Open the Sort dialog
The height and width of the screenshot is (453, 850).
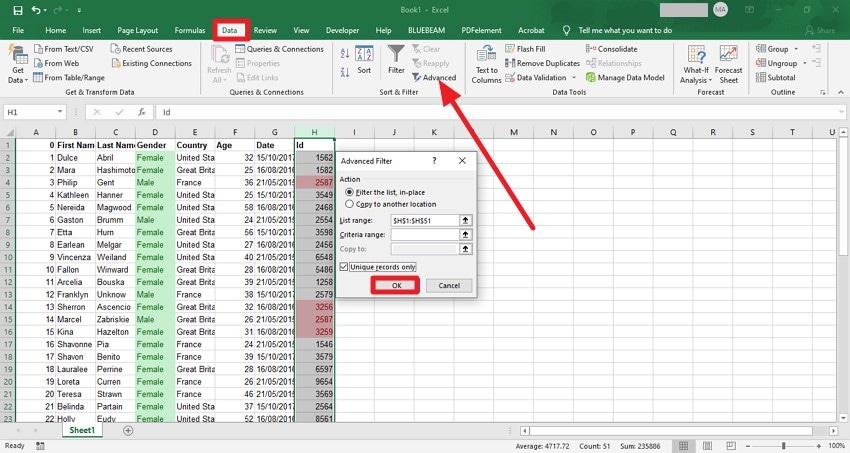click(x=364, y=60)
